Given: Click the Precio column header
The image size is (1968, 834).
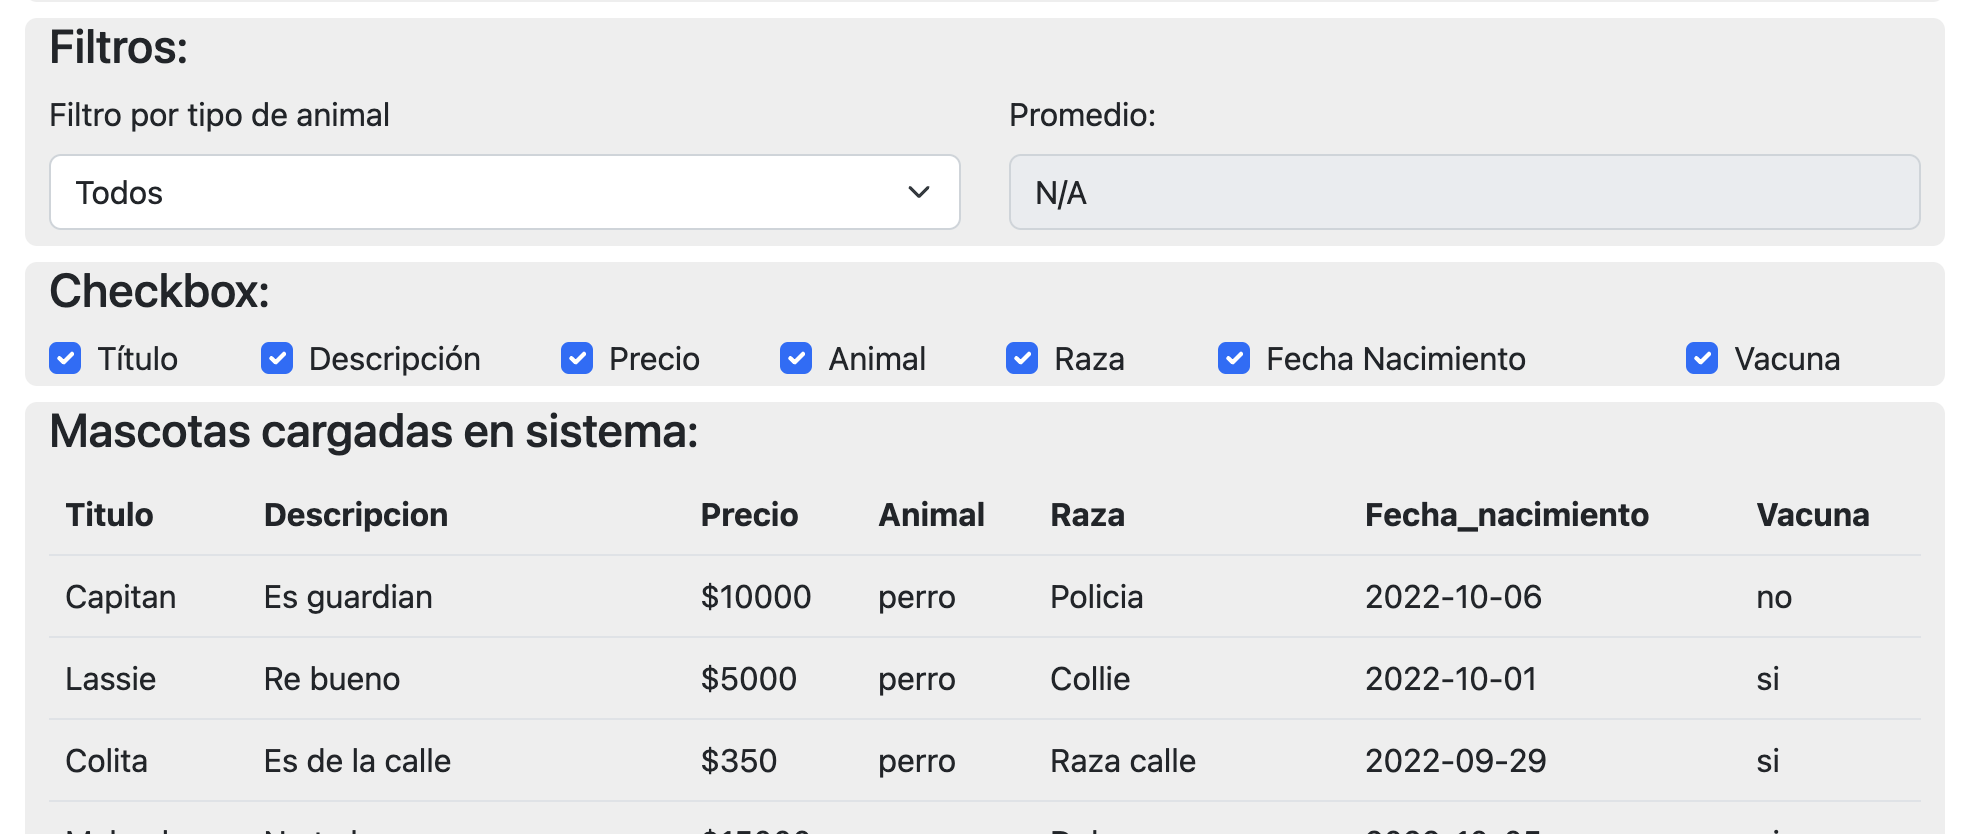Looking at the screenshot, I should coord(749,515).
